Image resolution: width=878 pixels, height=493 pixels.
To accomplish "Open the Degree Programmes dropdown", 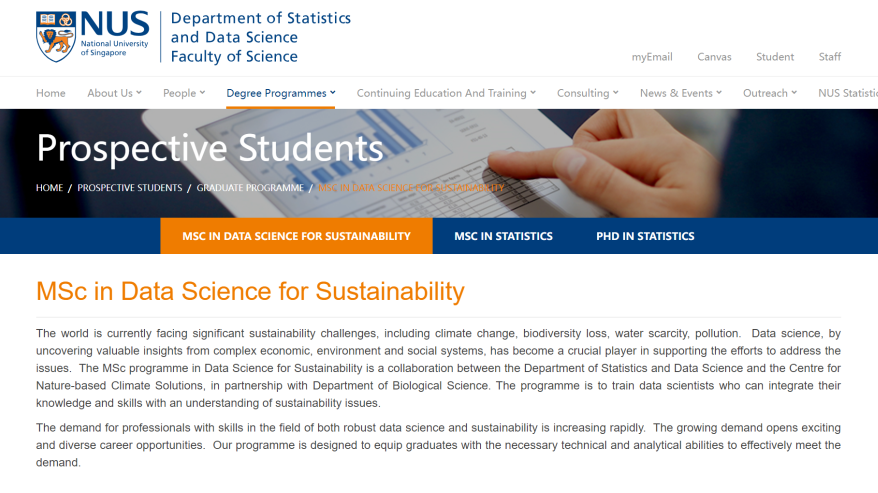I will (x=281, y=93).
